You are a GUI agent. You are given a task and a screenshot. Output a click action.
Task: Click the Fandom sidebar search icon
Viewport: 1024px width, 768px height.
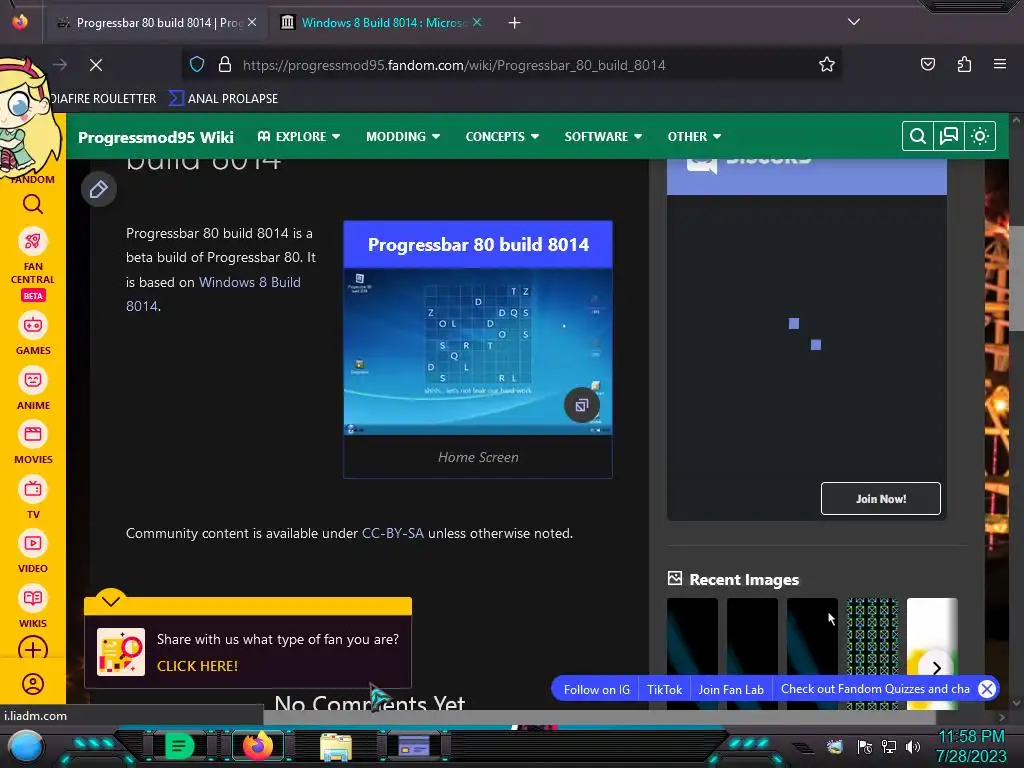pyautogui.click(x=33, y=205)
